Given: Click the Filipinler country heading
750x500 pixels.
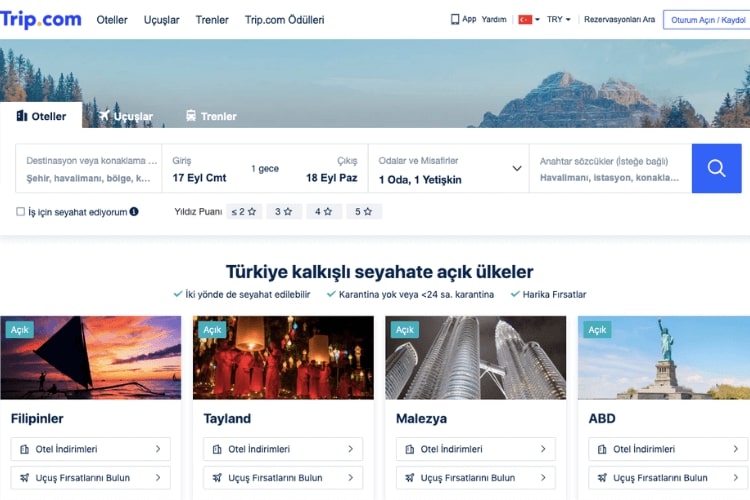Looking at the screenshot, I should 37,419.
